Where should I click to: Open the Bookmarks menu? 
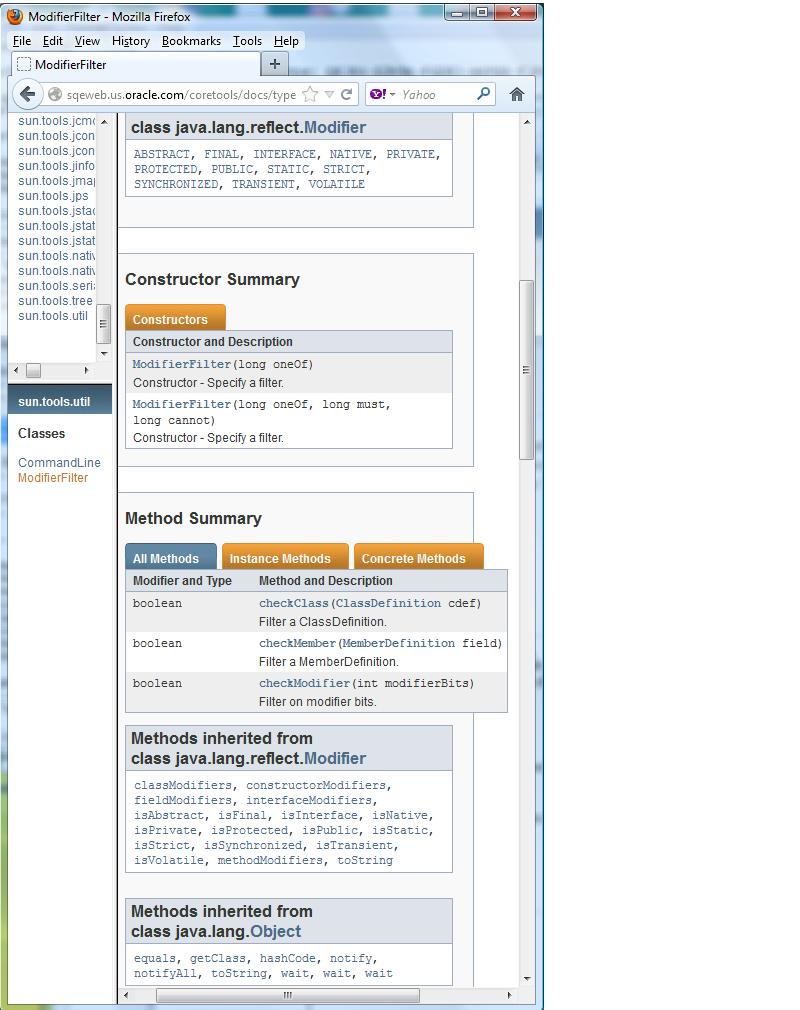[191, 41]
